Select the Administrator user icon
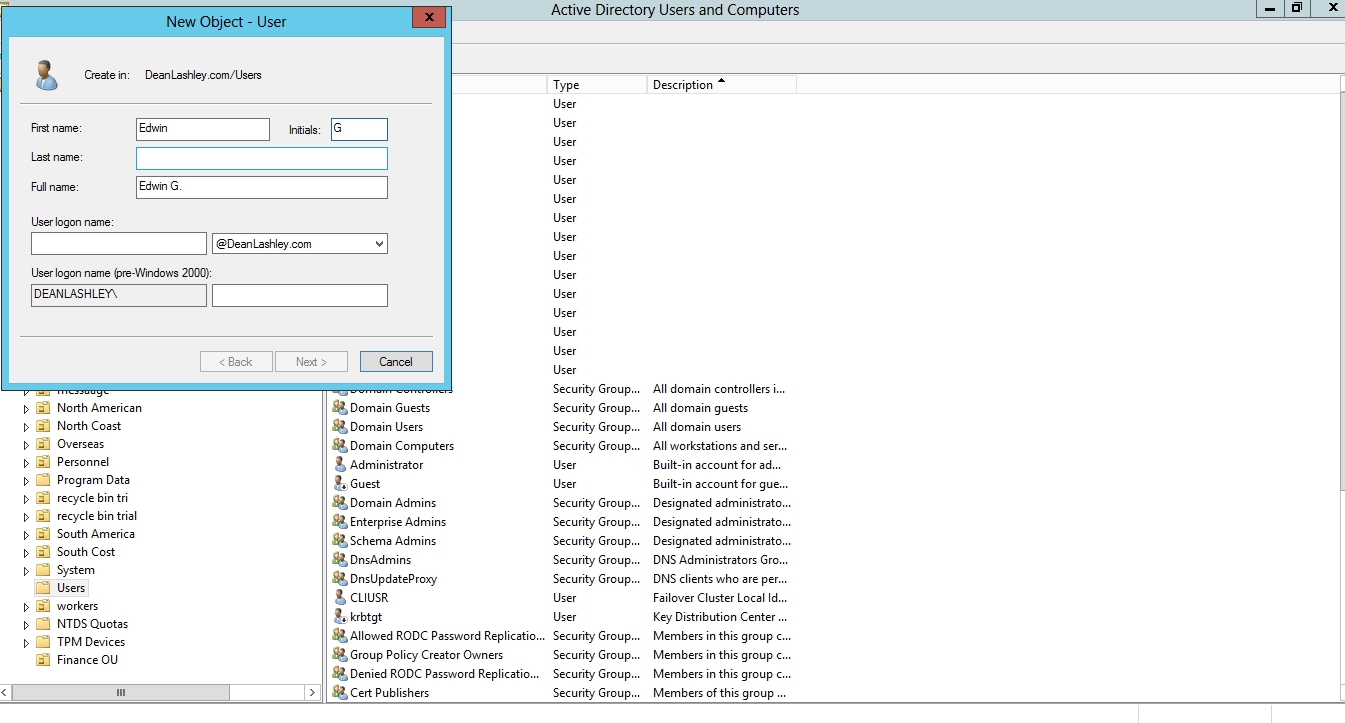The width and height of the screenshot is (1345, 723). point(340,465)
